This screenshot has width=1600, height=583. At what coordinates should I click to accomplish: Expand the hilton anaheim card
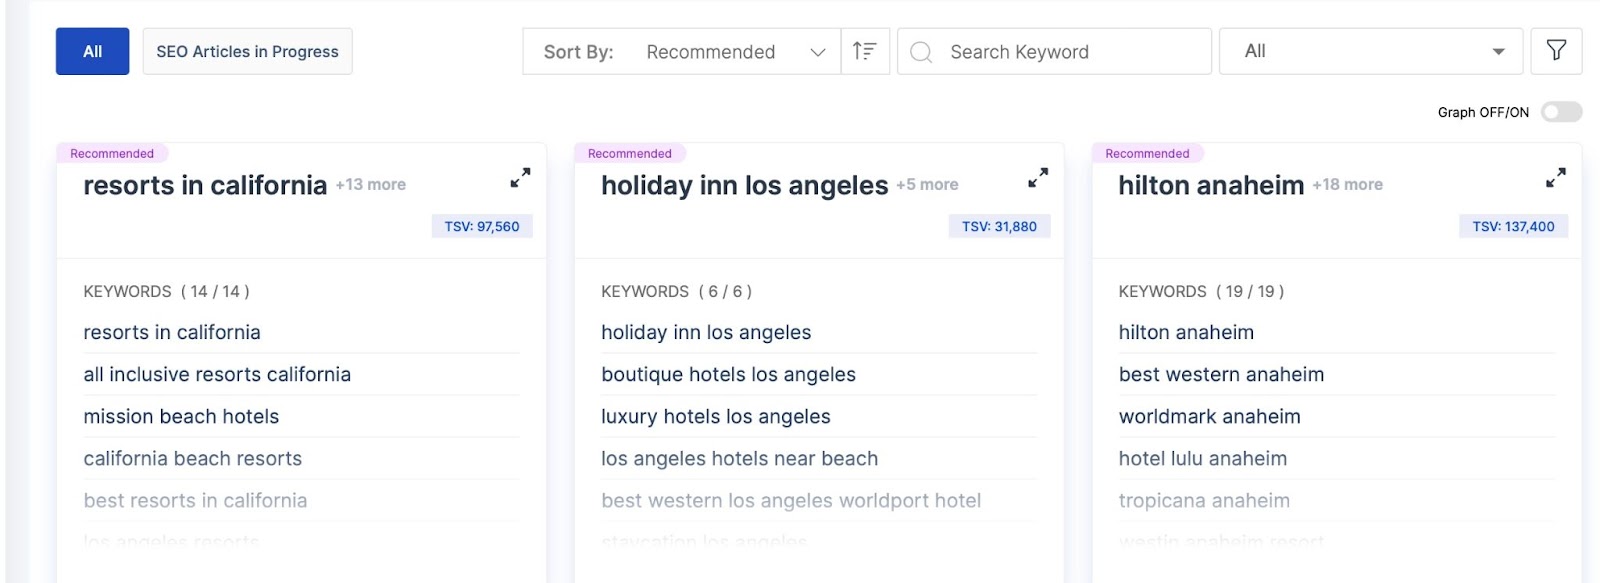coord(1555,178)
